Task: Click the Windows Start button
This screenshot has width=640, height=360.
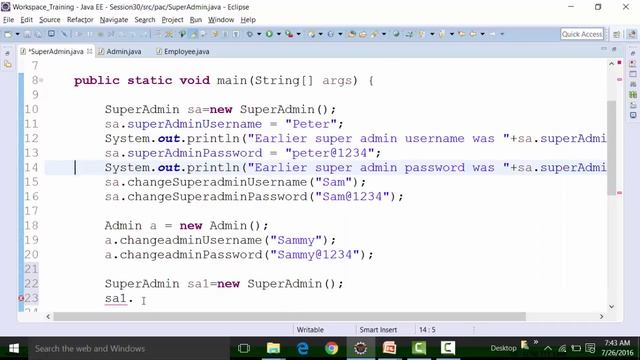Action: tap(14, 349)
